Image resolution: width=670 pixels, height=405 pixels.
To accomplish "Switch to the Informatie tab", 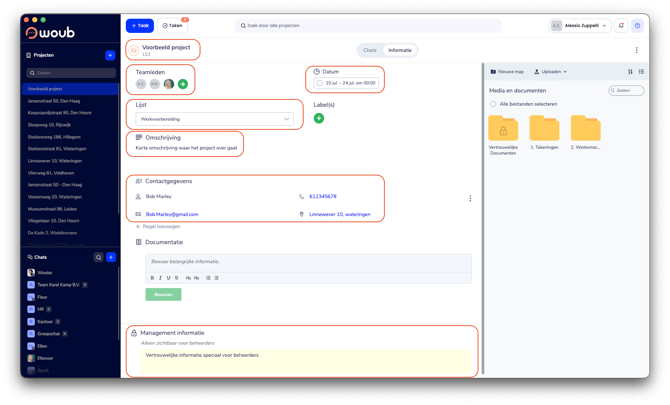I will 400,50.
